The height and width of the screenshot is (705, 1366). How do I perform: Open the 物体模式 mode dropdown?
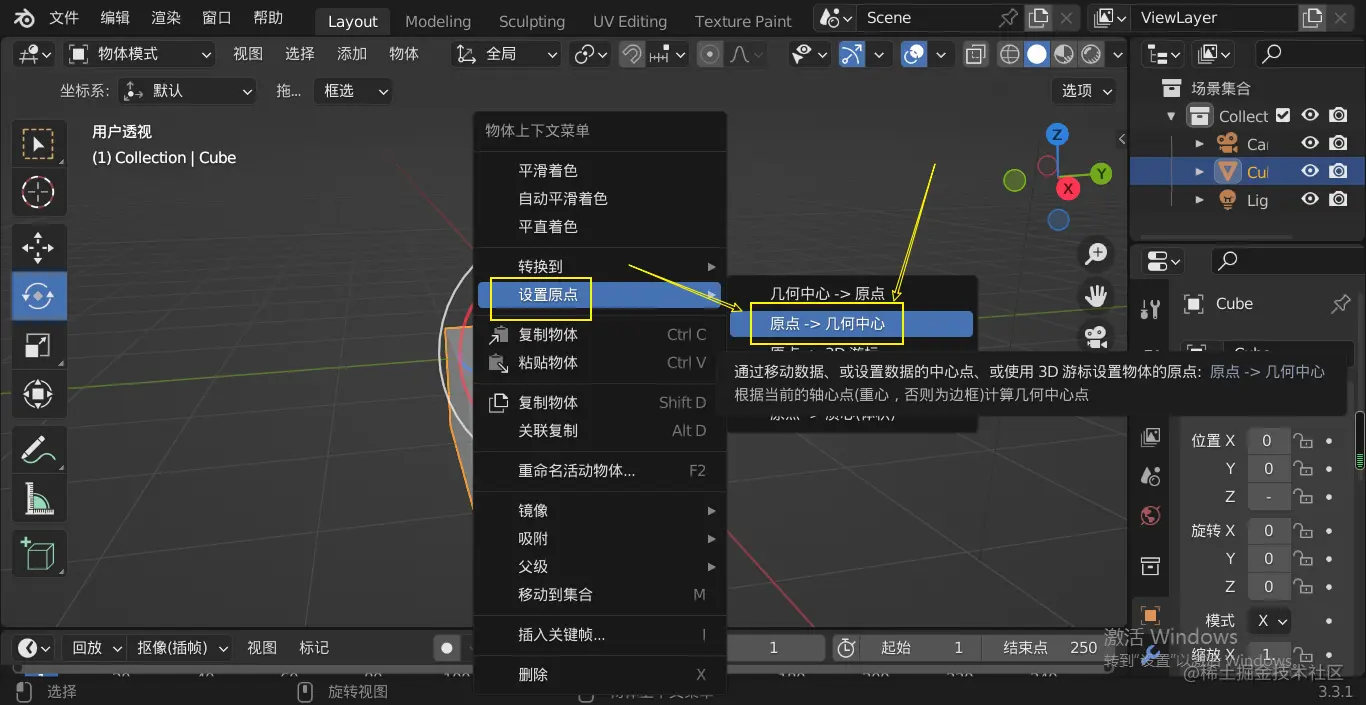click(x=140, y=54)
